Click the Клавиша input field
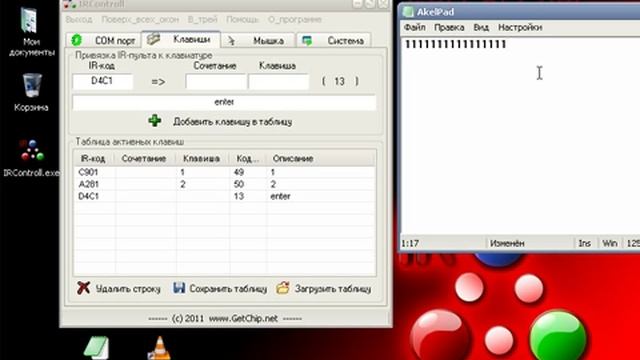The image size is (640, 360). pyautogui.click(x=278, y=81)
